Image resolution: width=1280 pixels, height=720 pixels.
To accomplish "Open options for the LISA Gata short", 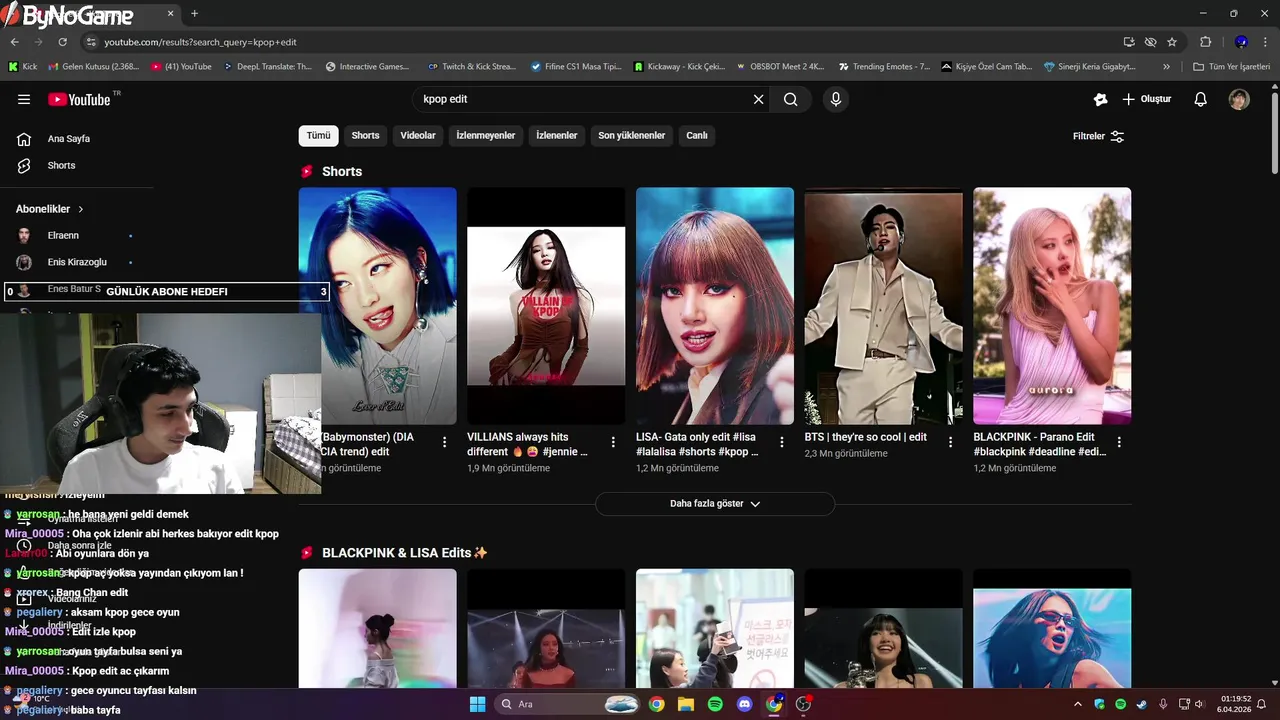I will 782,442.
